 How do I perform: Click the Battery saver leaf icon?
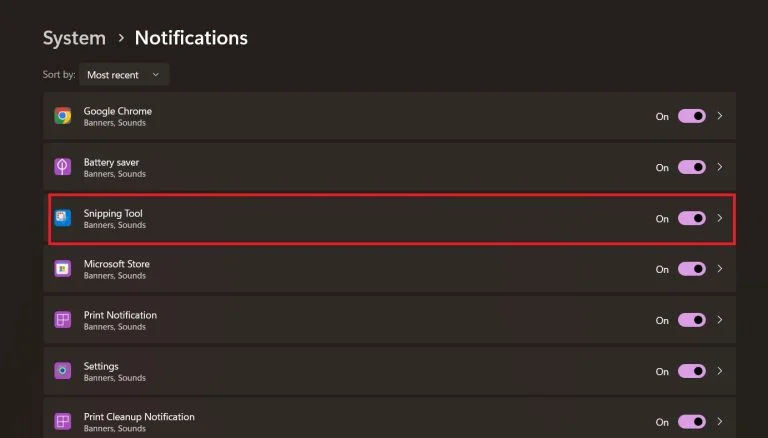pos(62,167)
